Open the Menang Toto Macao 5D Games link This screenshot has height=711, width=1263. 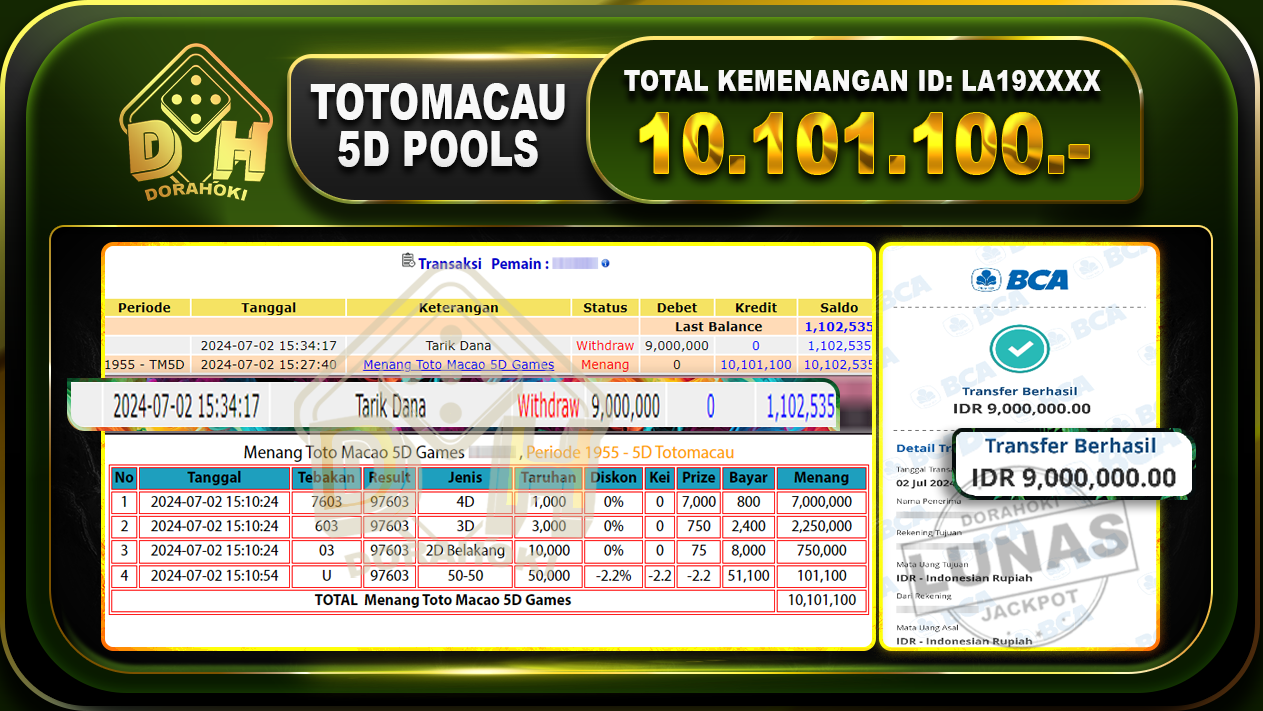pyautogui.click(x=458, y=364)
